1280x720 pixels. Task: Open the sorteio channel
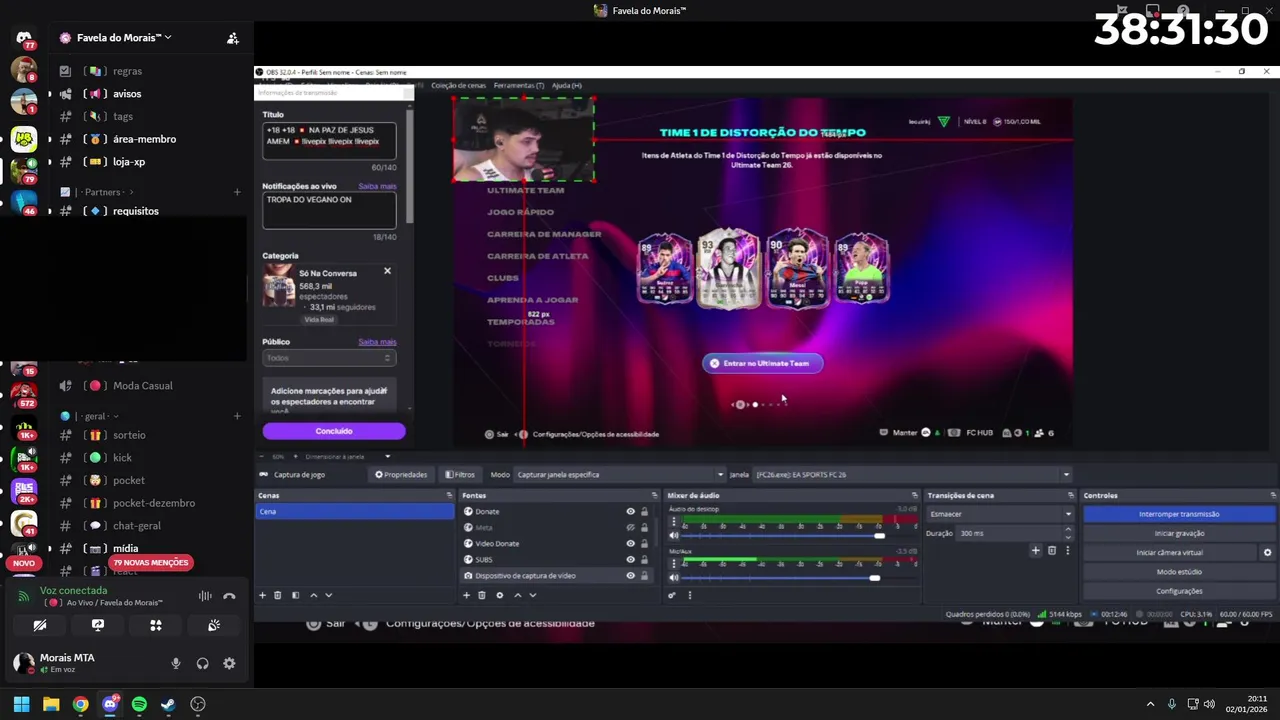coord(129,435)
